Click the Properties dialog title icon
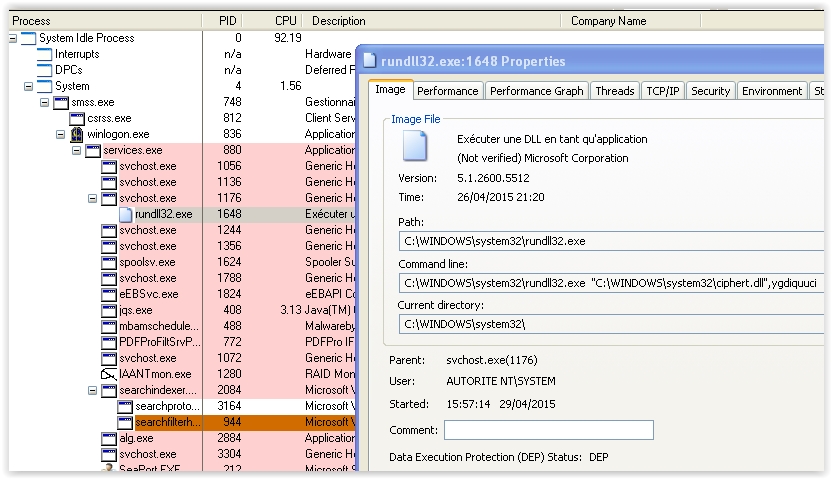This screenshot has width=832, height=479. coord(369,61)
